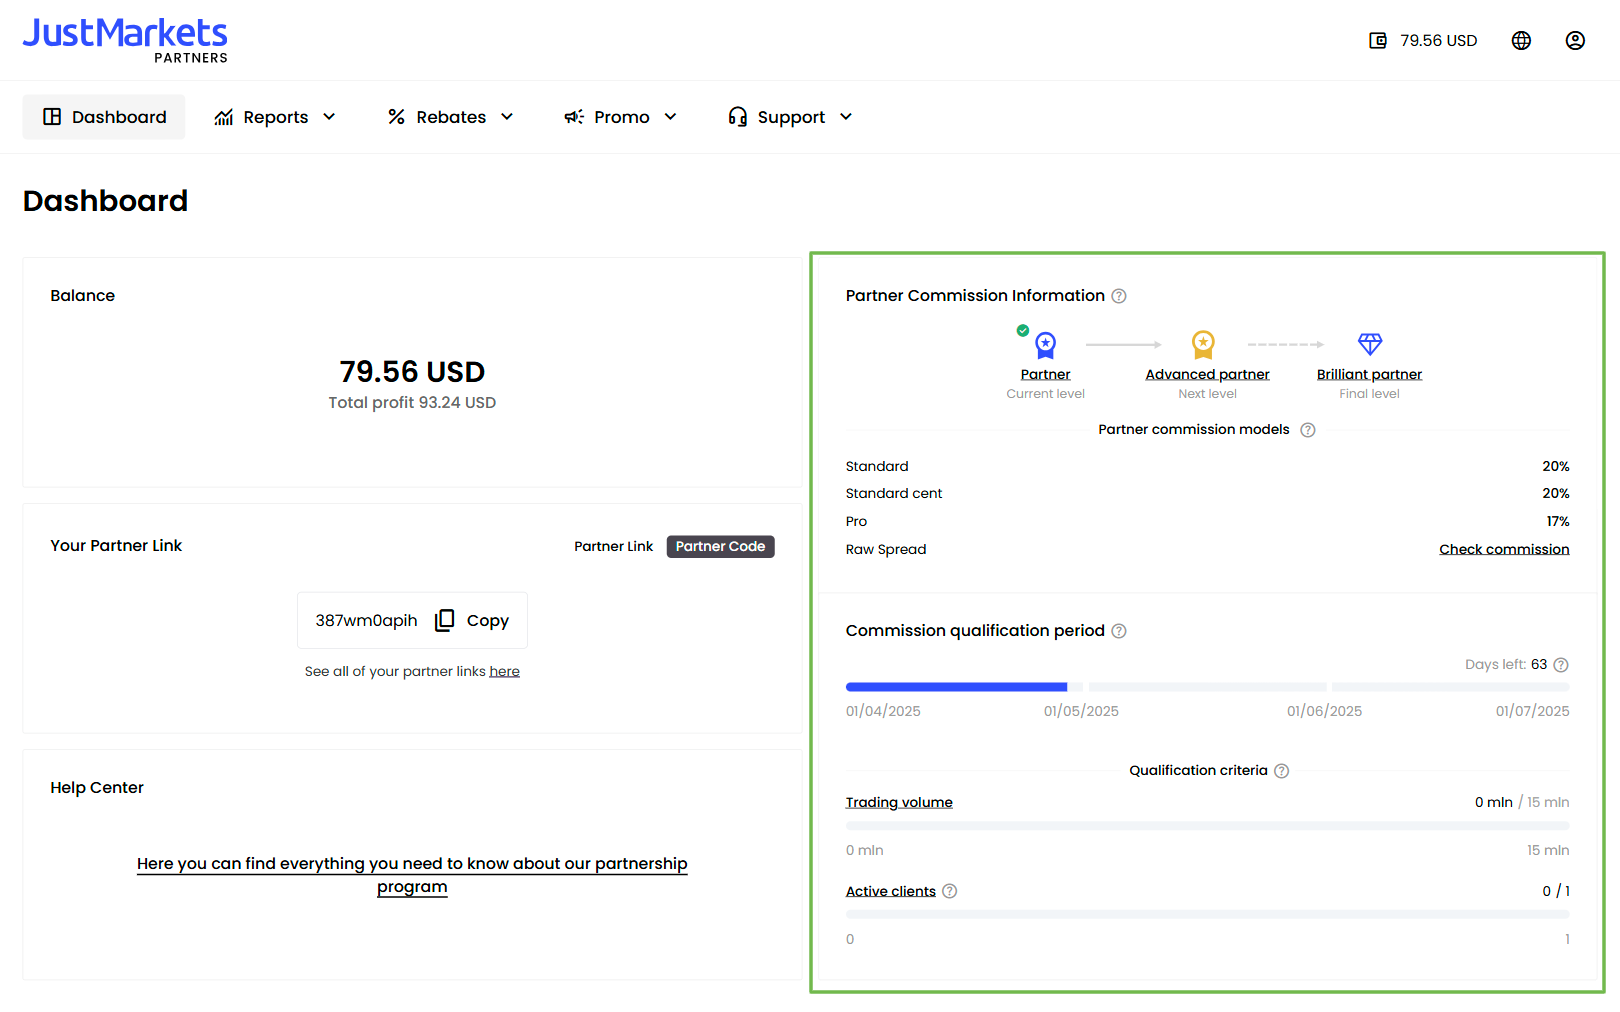Click the 79.56 USD balance in header
Image resolution: width=1620 pixels, height=1012 pixels.
(x=1438, y=41)
